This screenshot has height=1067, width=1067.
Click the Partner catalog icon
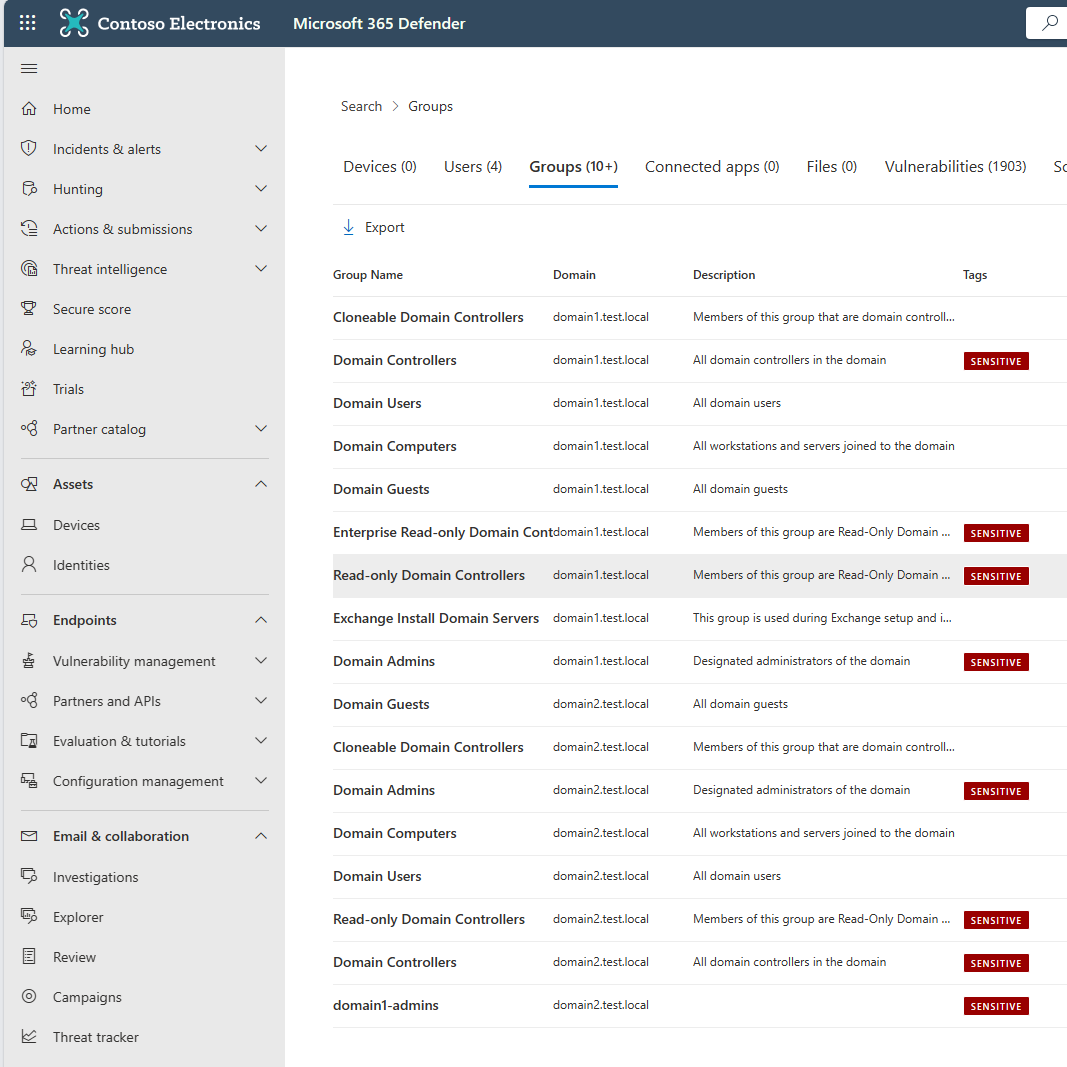coord(29,429)
